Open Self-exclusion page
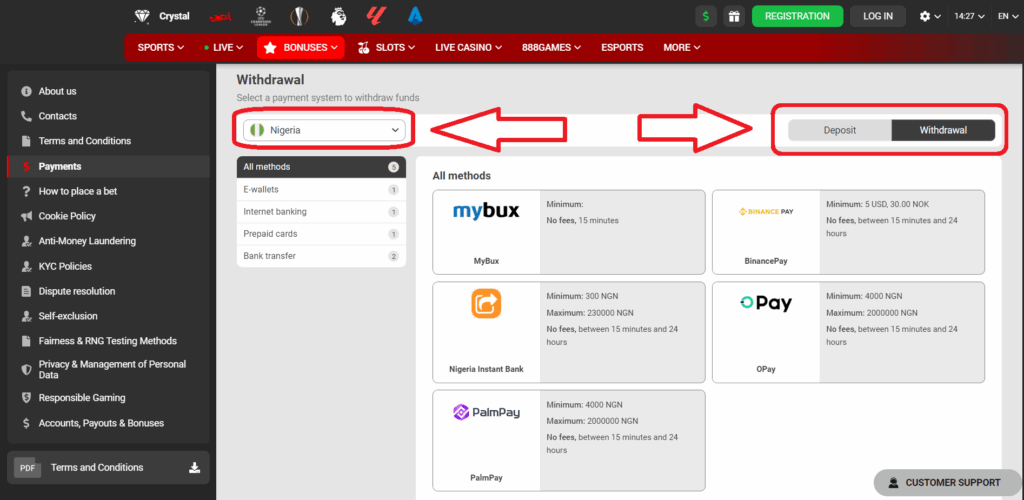Viewport: 1024px width, 500px height. pos(108,316)
